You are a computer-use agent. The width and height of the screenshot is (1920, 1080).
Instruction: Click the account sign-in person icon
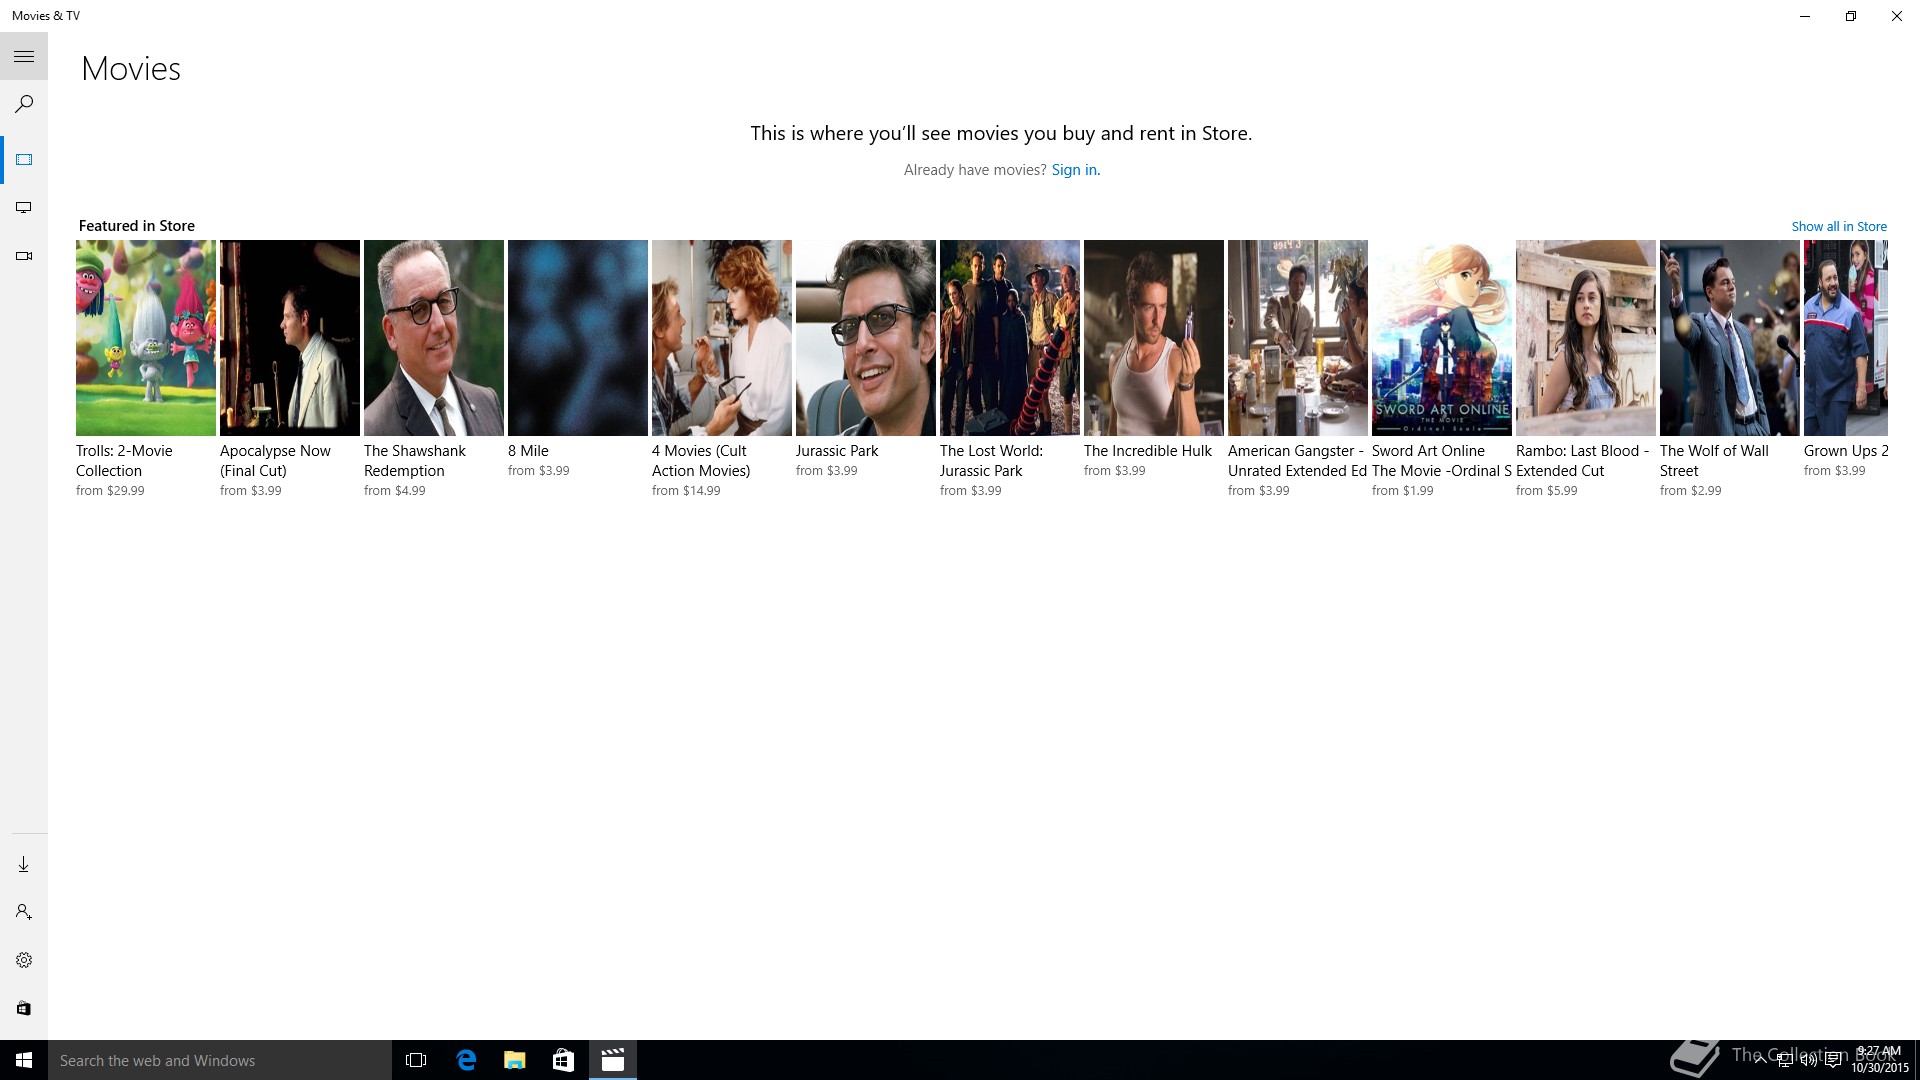(24, 912)
